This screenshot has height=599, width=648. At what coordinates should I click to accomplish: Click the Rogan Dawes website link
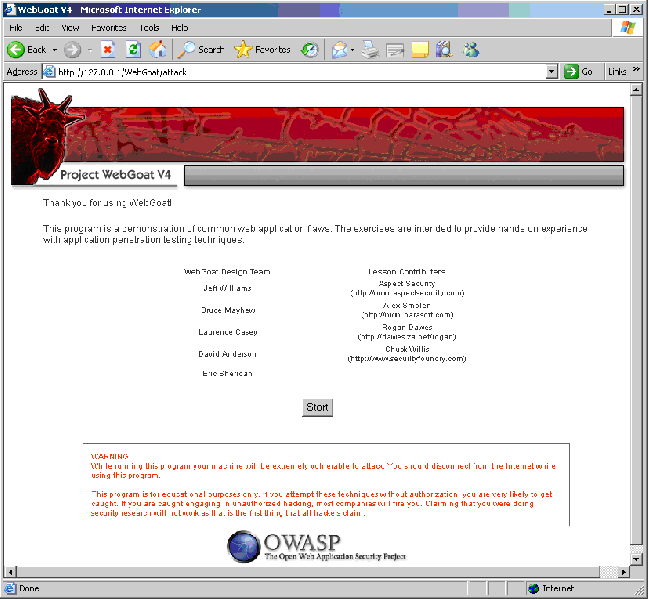pos(407,337)
